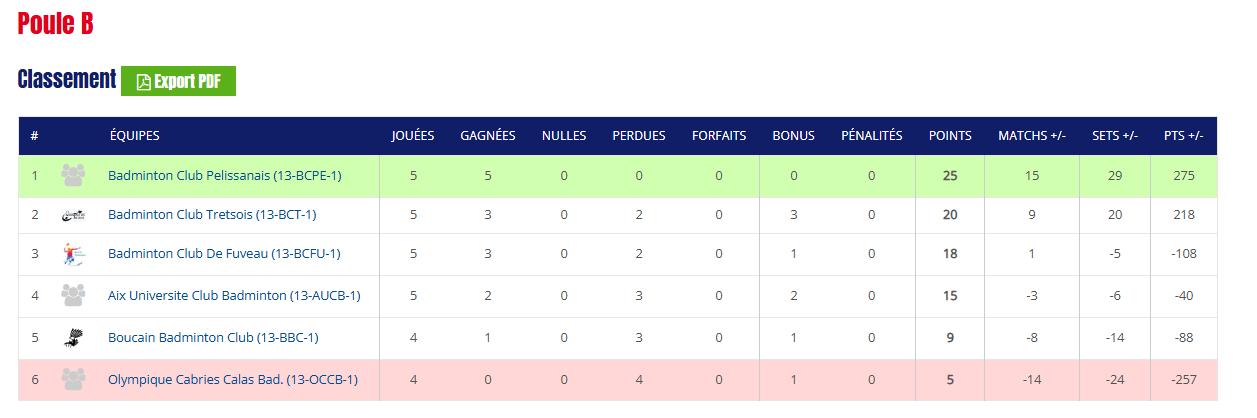Click the PDF file icon in Export button

pos(144,82)
